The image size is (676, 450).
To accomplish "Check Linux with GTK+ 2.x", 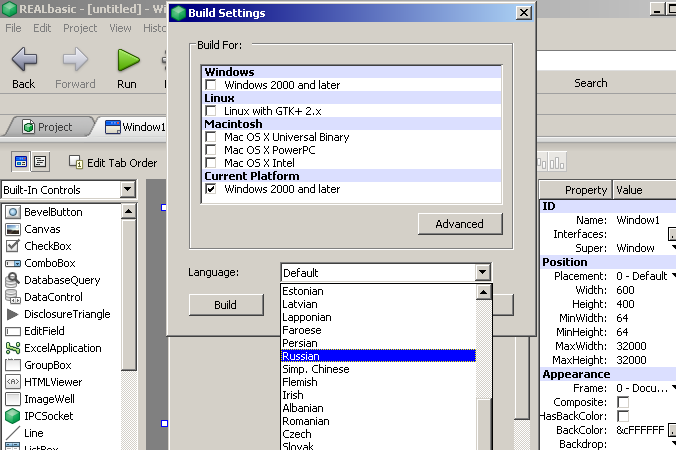I will (x=211, y=111).
